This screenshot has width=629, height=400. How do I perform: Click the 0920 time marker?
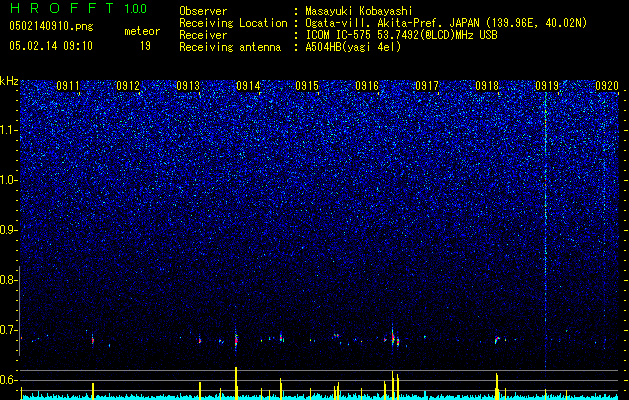607,86
